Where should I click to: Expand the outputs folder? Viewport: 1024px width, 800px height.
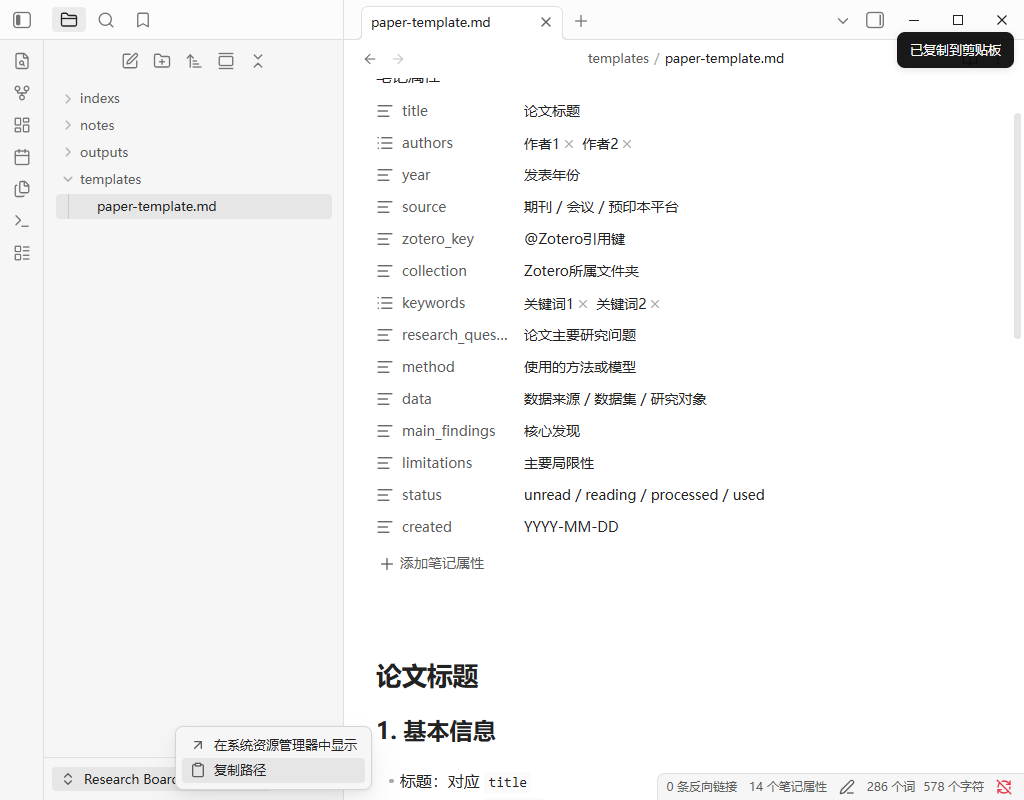coord(68,152)
